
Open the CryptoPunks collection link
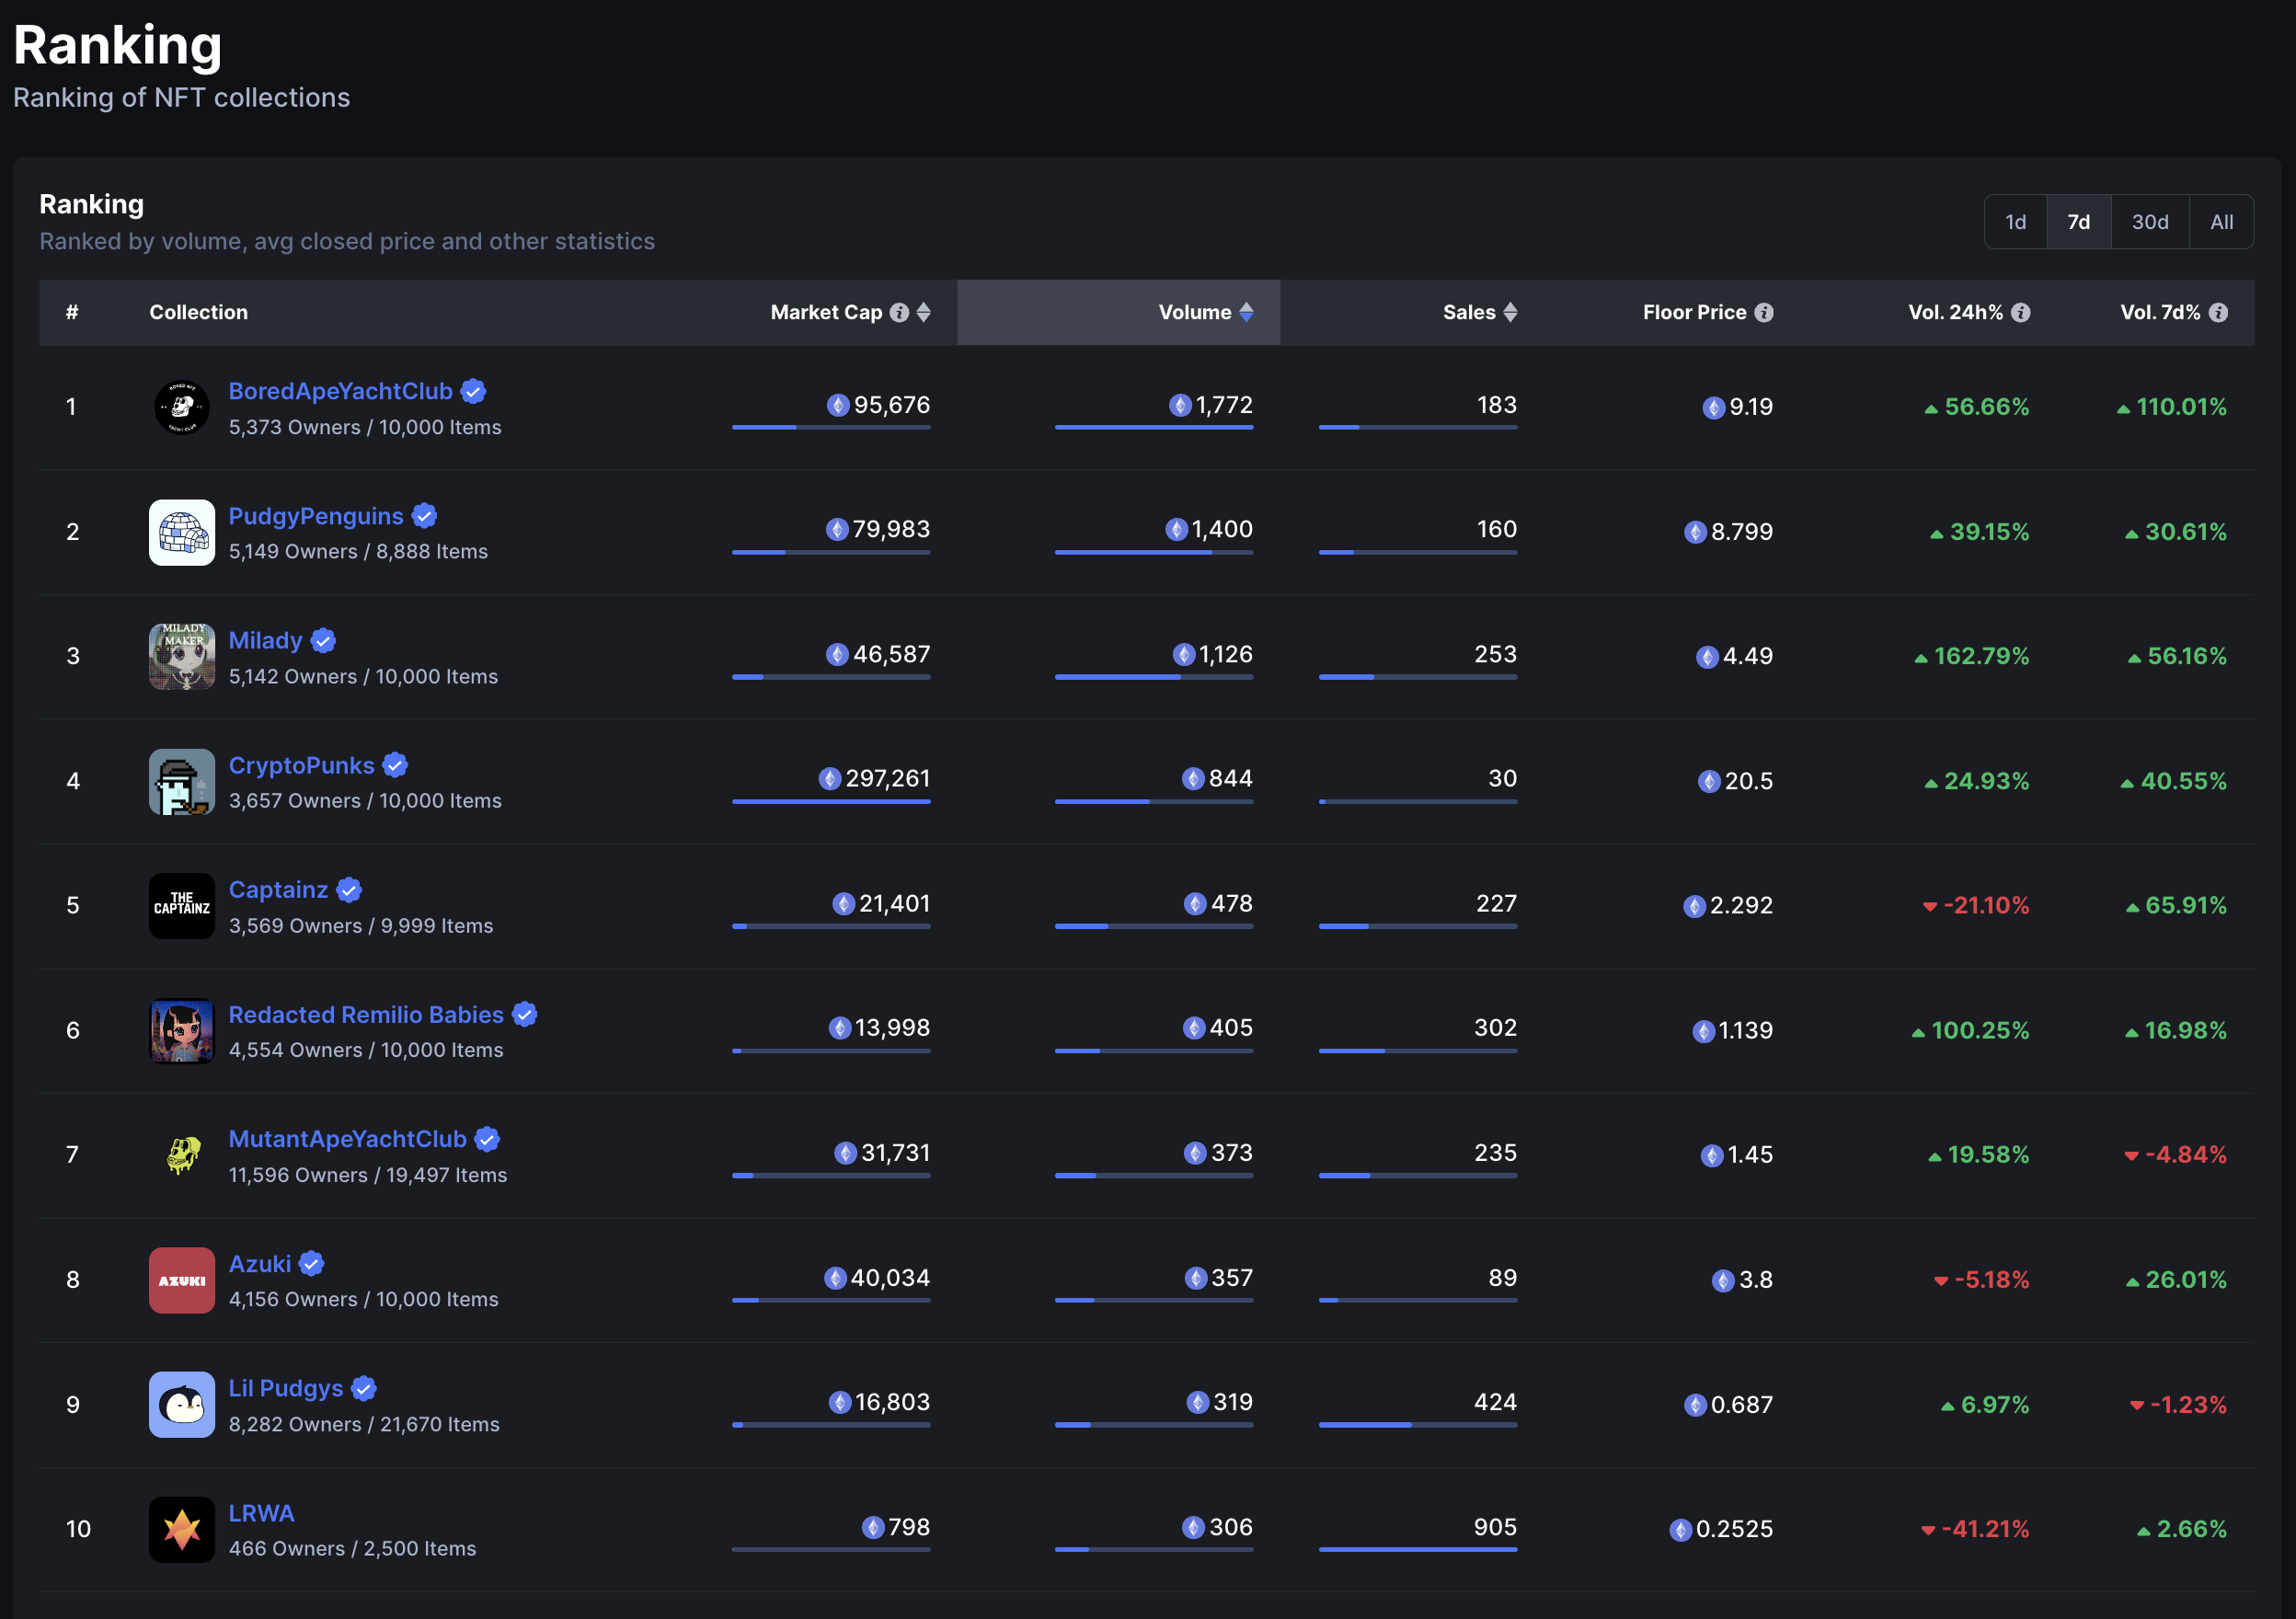(x=301, y=766)
